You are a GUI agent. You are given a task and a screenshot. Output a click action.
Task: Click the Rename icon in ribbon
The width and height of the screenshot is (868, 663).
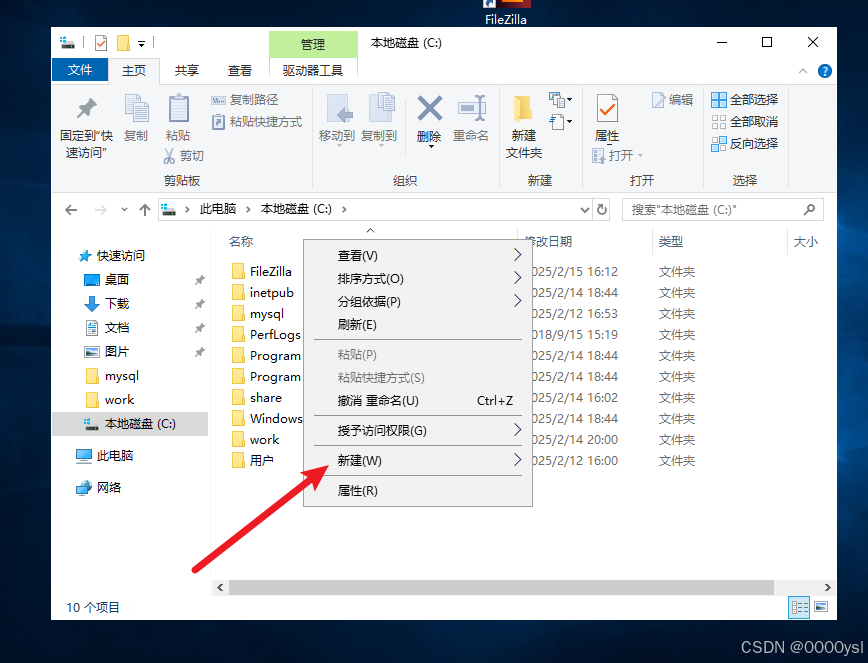[472, 108]
